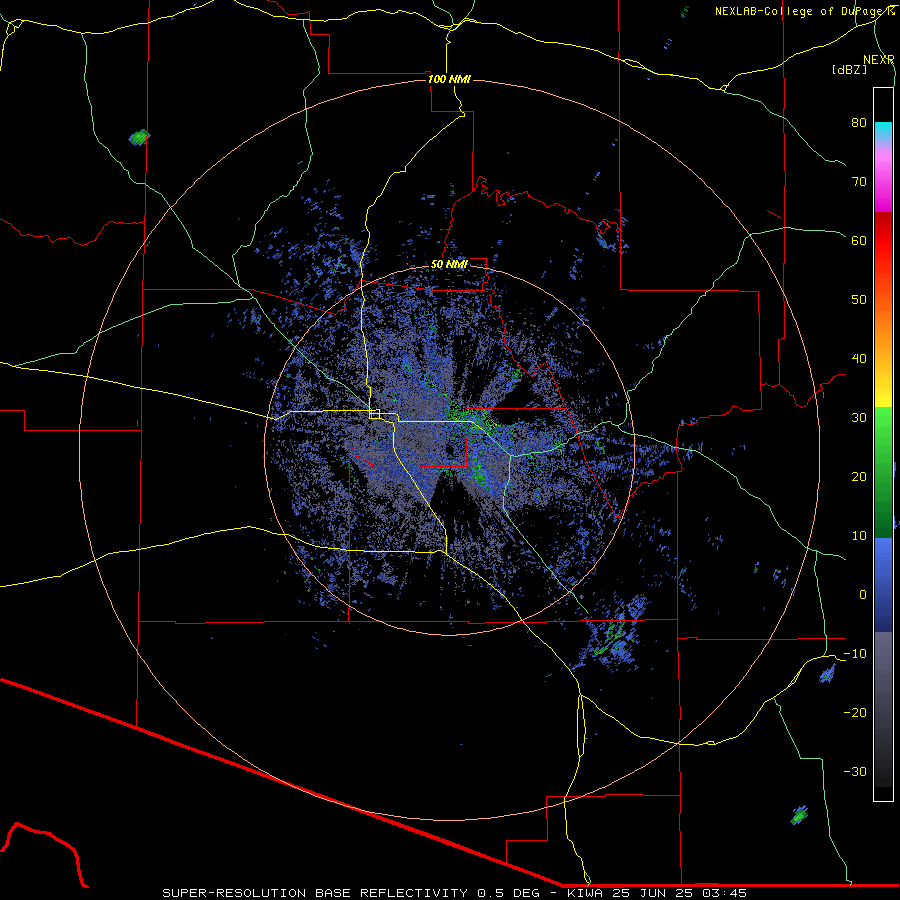The image size is (900, 900).
Task: Select the -20 value on dBZ scale
Action: [855, 714]
